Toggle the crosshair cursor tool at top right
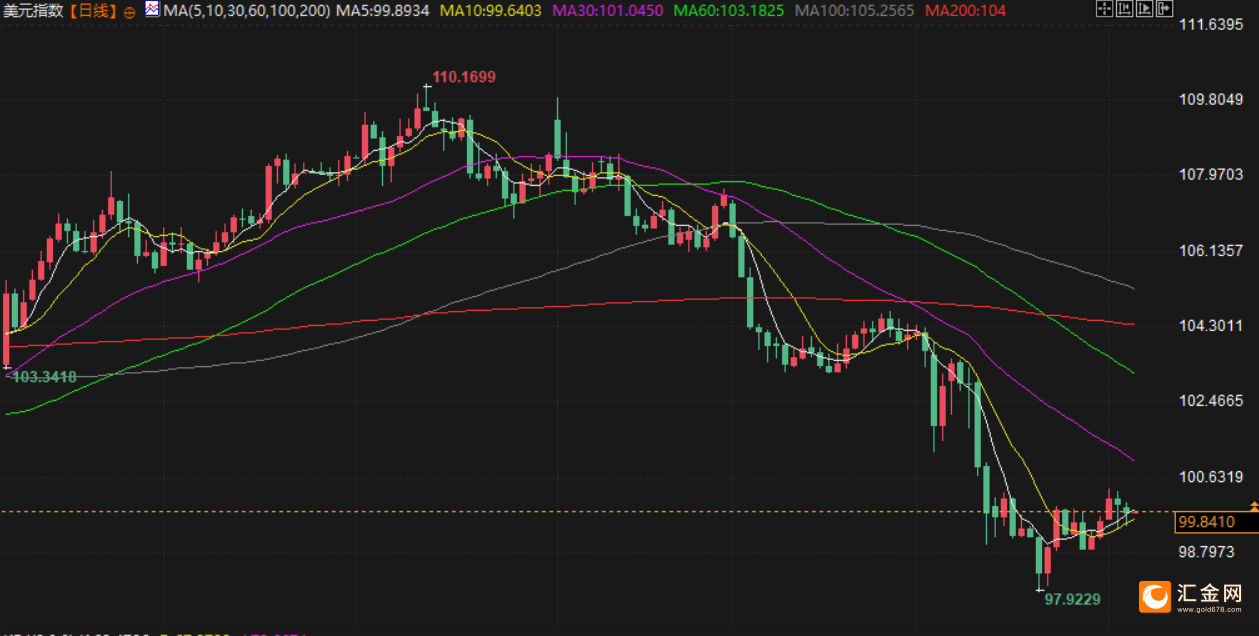The width and height of the screenshot is (1259, 636). point(1103,10)
